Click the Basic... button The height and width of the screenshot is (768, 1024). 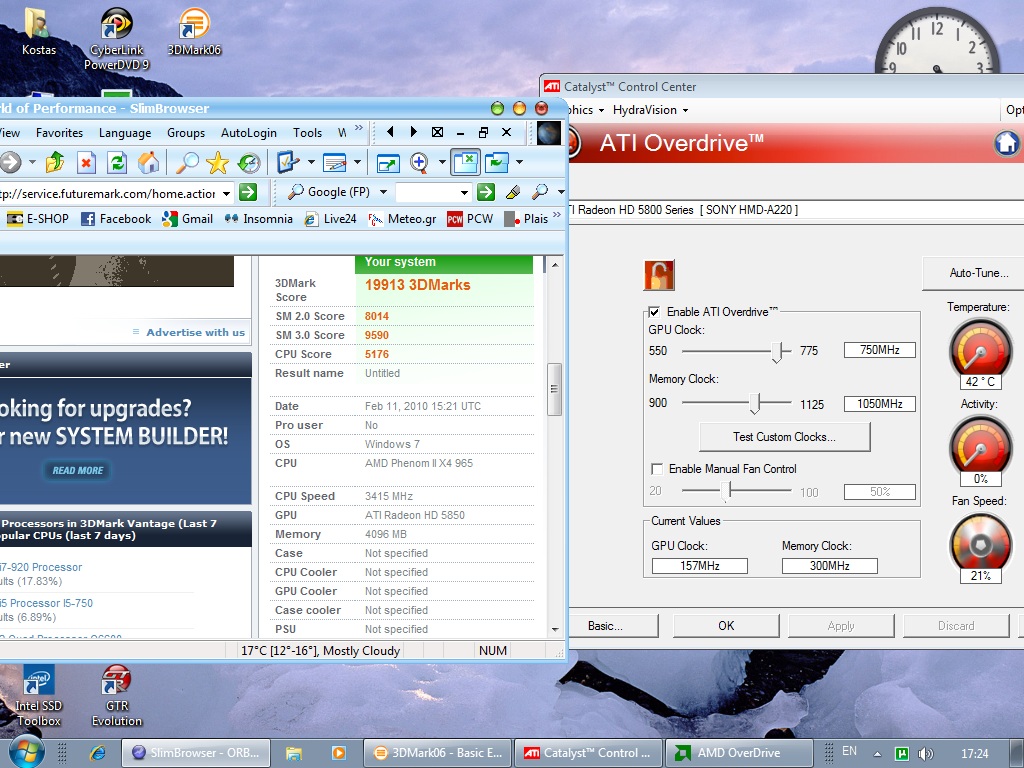click(x=613, y=626)
